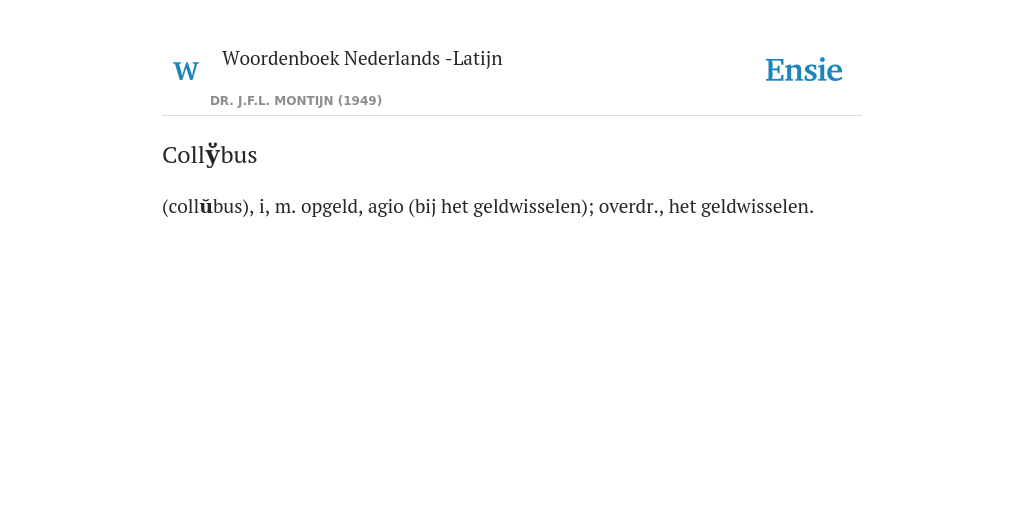
Task: Click the (1949) year in author line
Action: click(360, 101)
